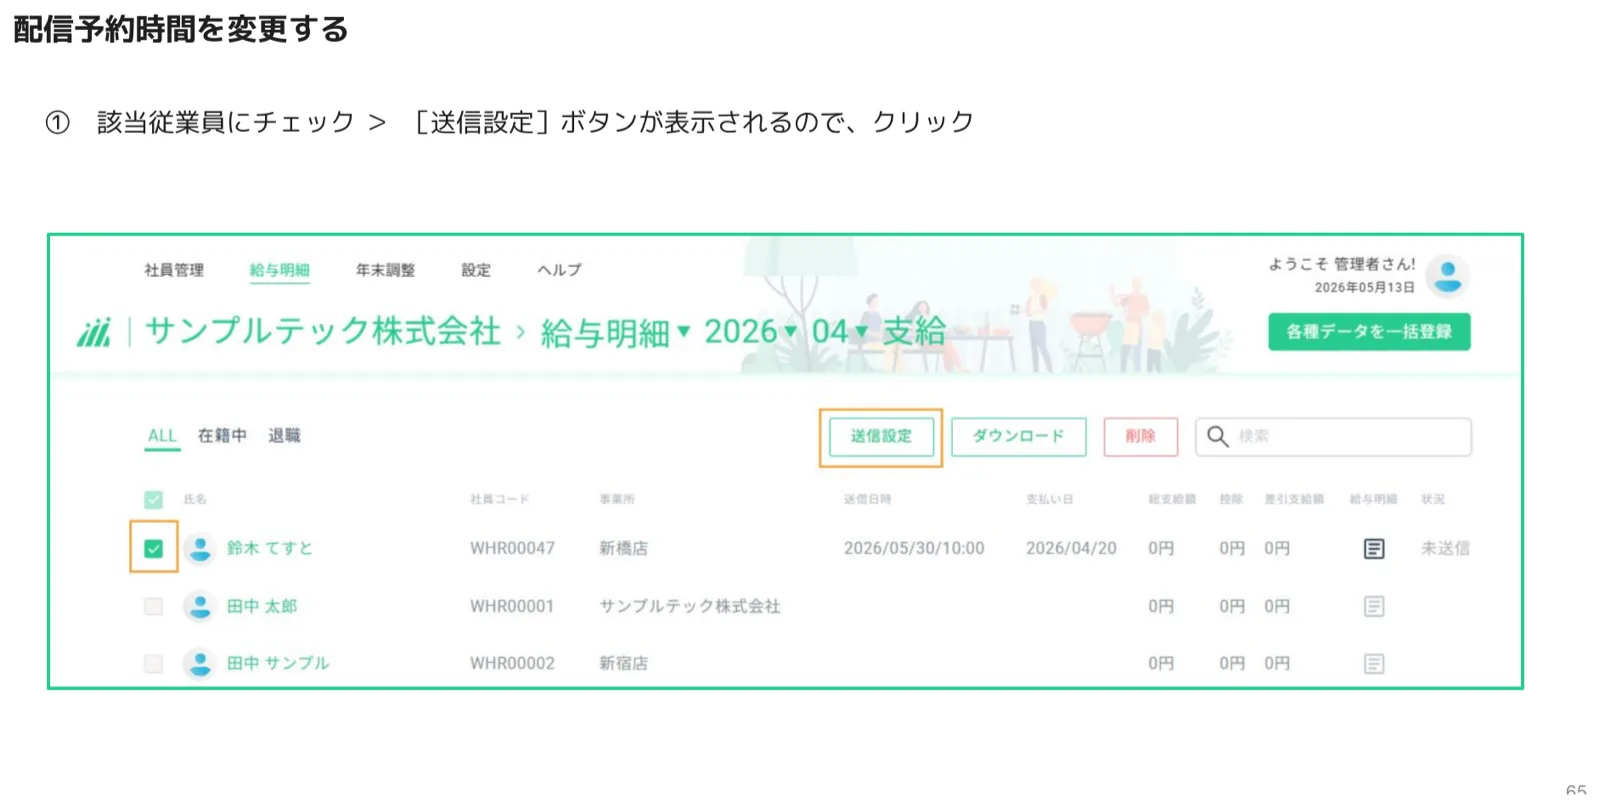Click the 氏名 column header
1600x808 pixels.
(x=195, y=499)
